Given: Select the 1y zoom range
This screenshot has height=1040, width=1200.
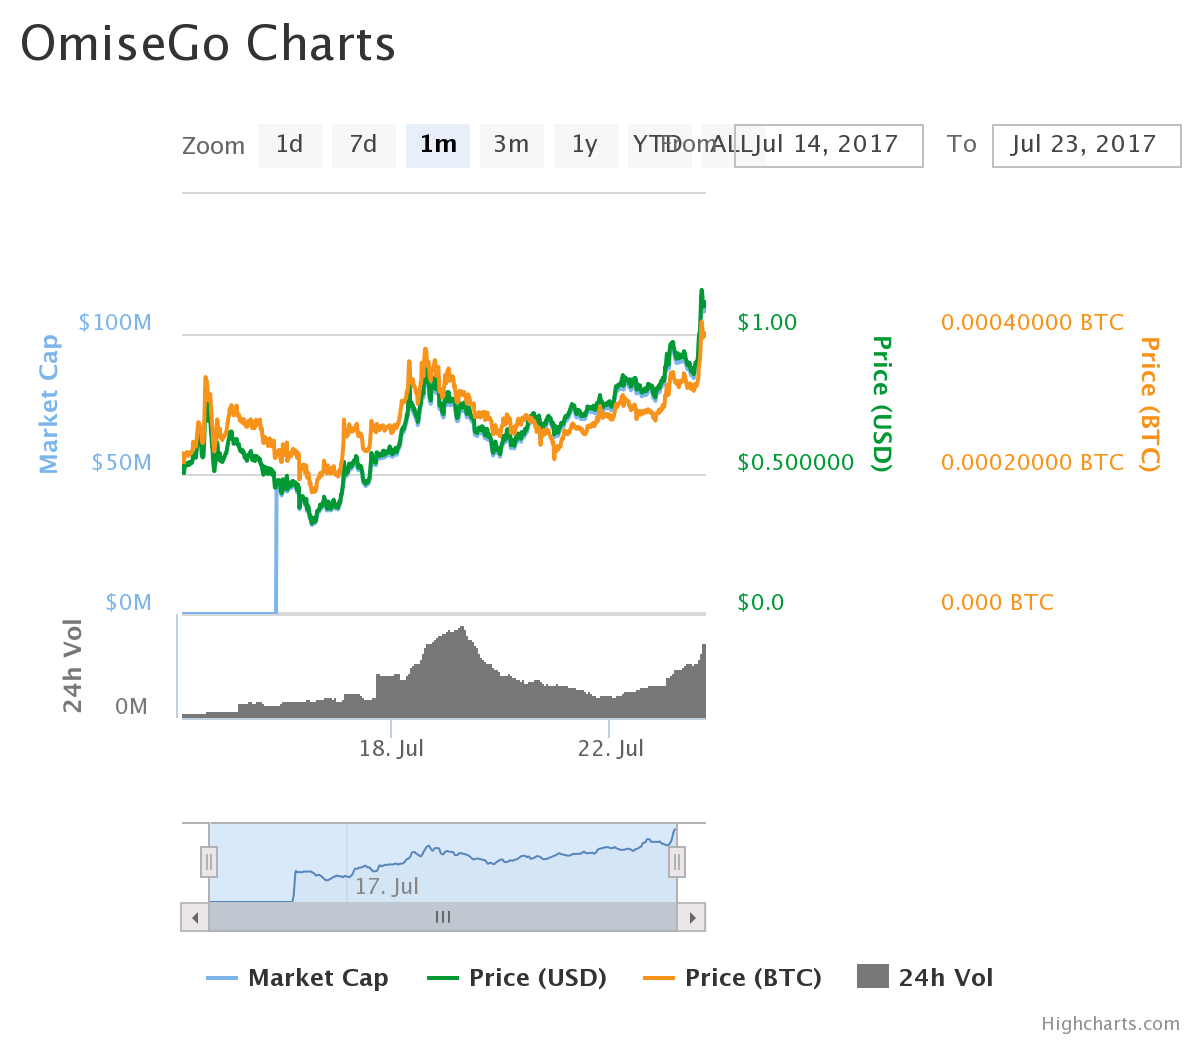Looking at the screenshot, I should pos(585,145).
